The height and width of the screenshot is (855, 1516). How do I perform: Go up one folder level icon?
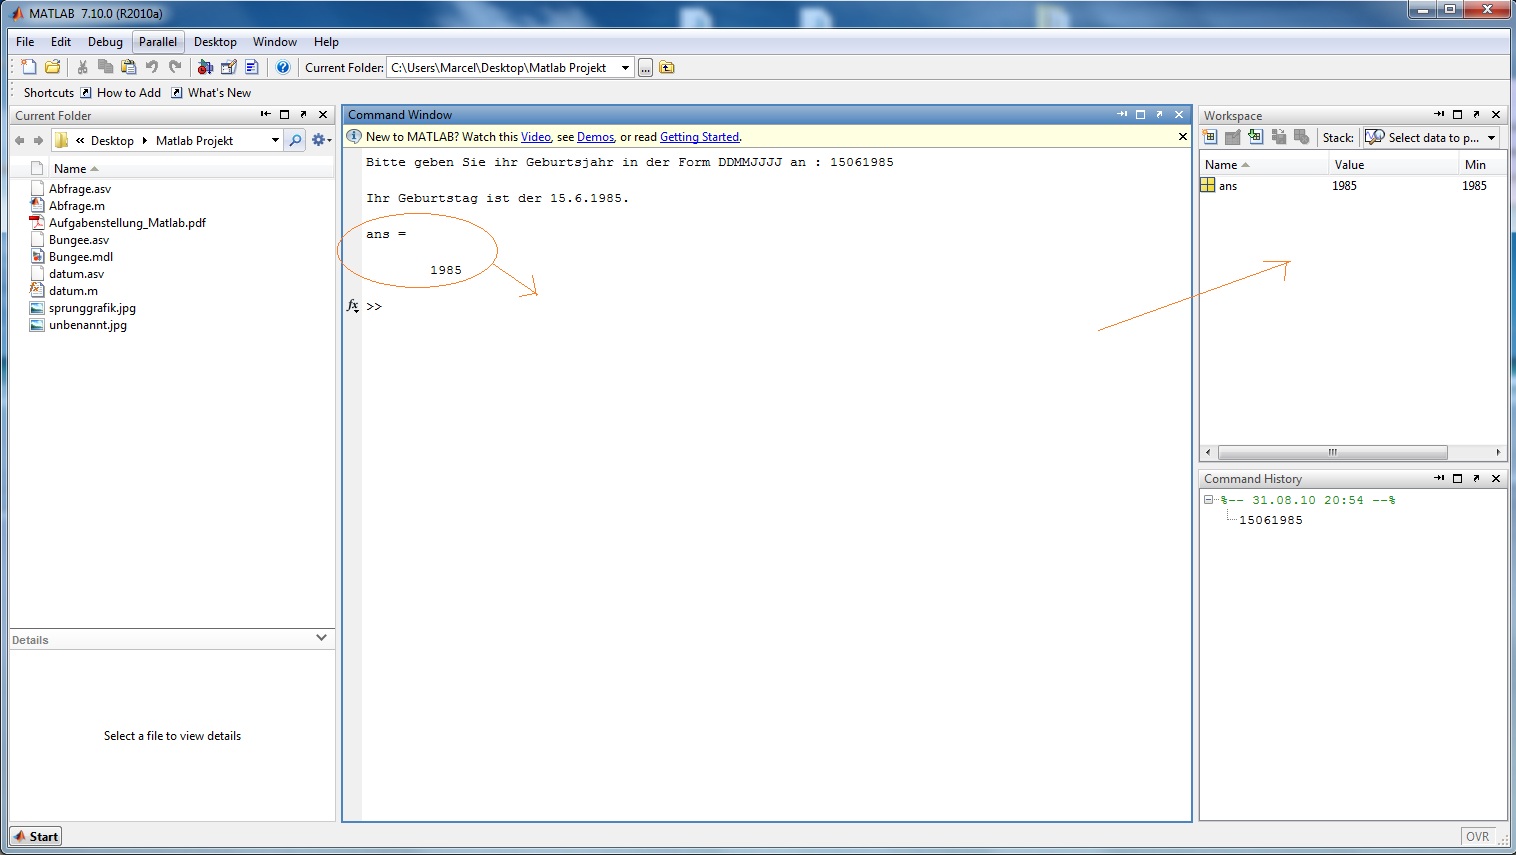click(x=667, y=67)
